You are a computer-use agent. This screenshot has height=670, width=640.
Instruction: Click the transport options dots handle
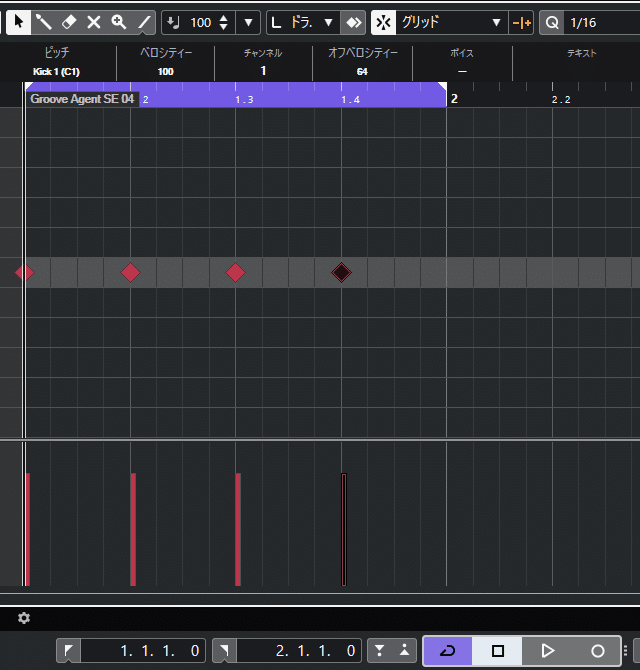pyautogui.click(x=625, y=651)
